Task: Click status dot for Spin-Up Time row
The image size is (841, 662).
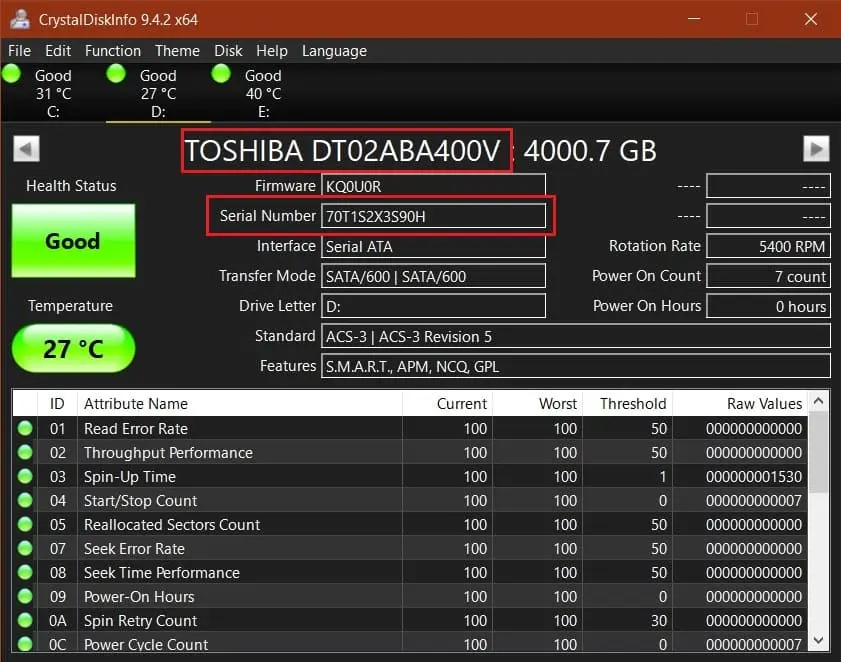Action: click(x=25, y=476)
